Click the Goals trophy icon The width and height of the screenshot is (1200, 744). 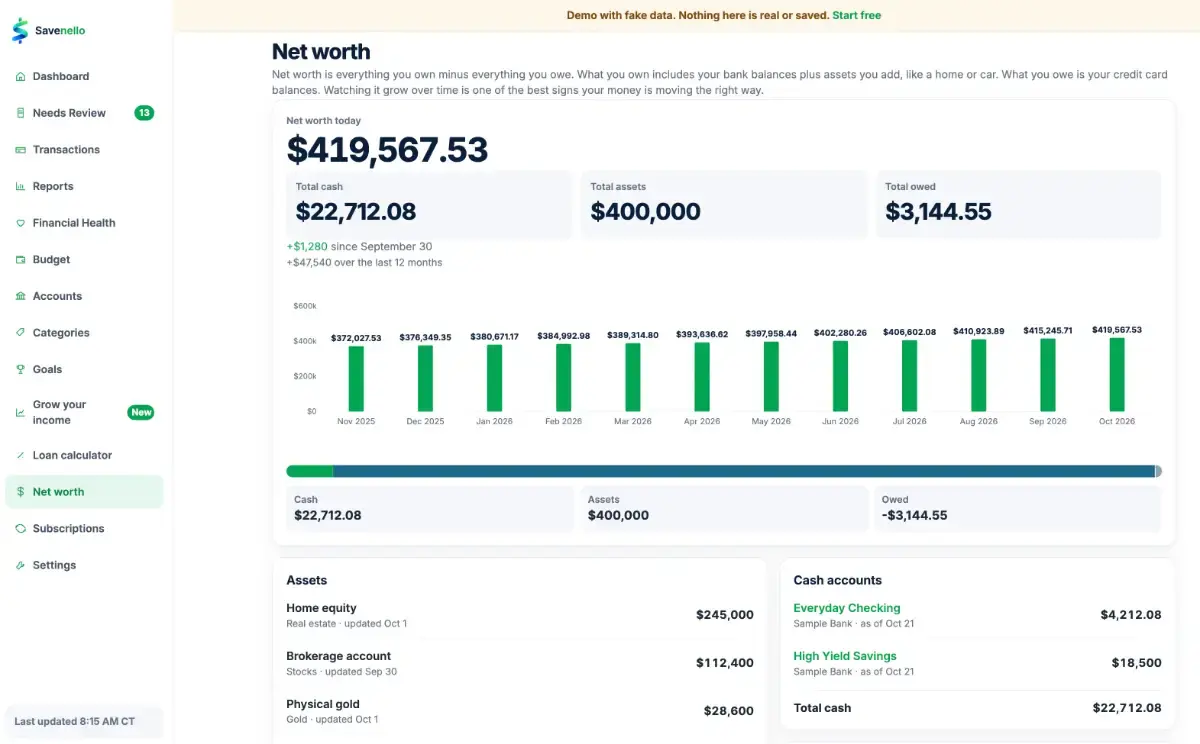(x=20, y=370)
